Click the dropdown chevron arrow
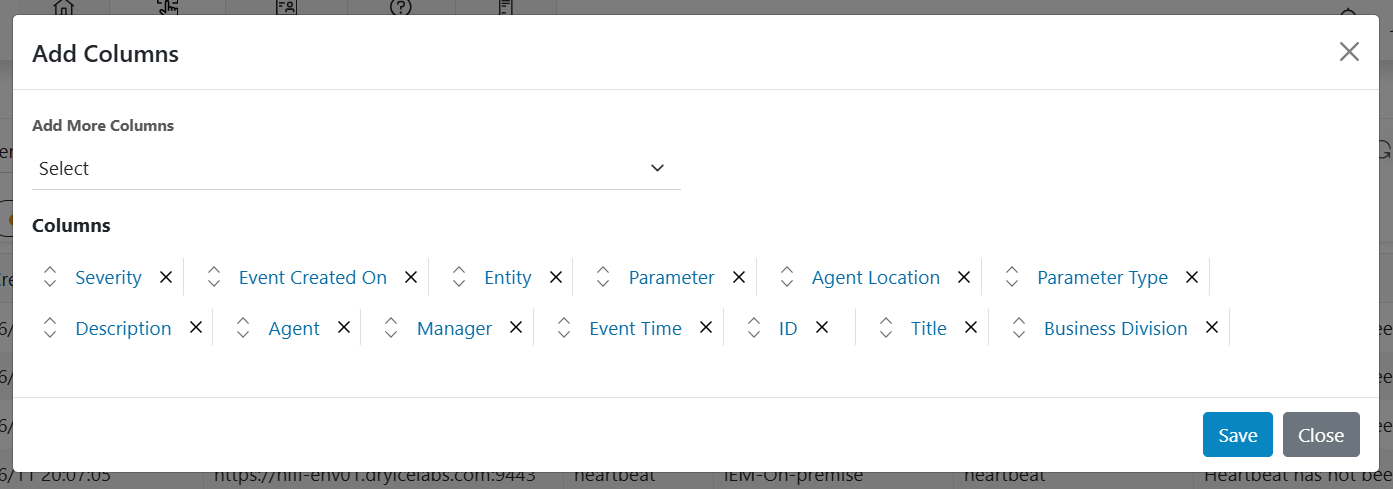This screenshot has width=1393, height=489. coord(657,168)
